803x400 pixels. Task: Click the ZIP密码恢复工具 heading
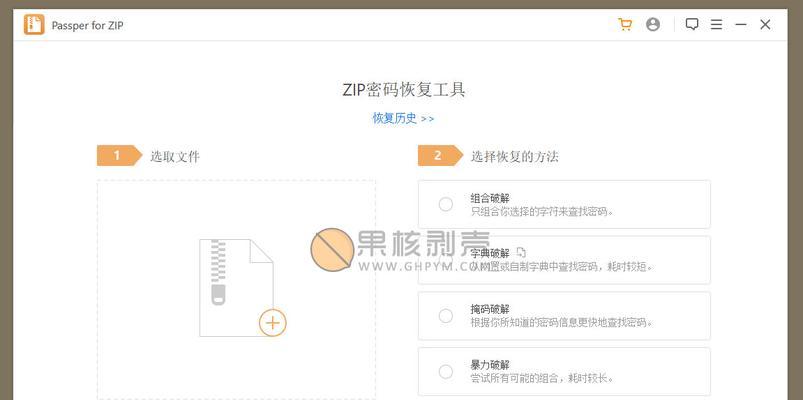tap(404, 90)
